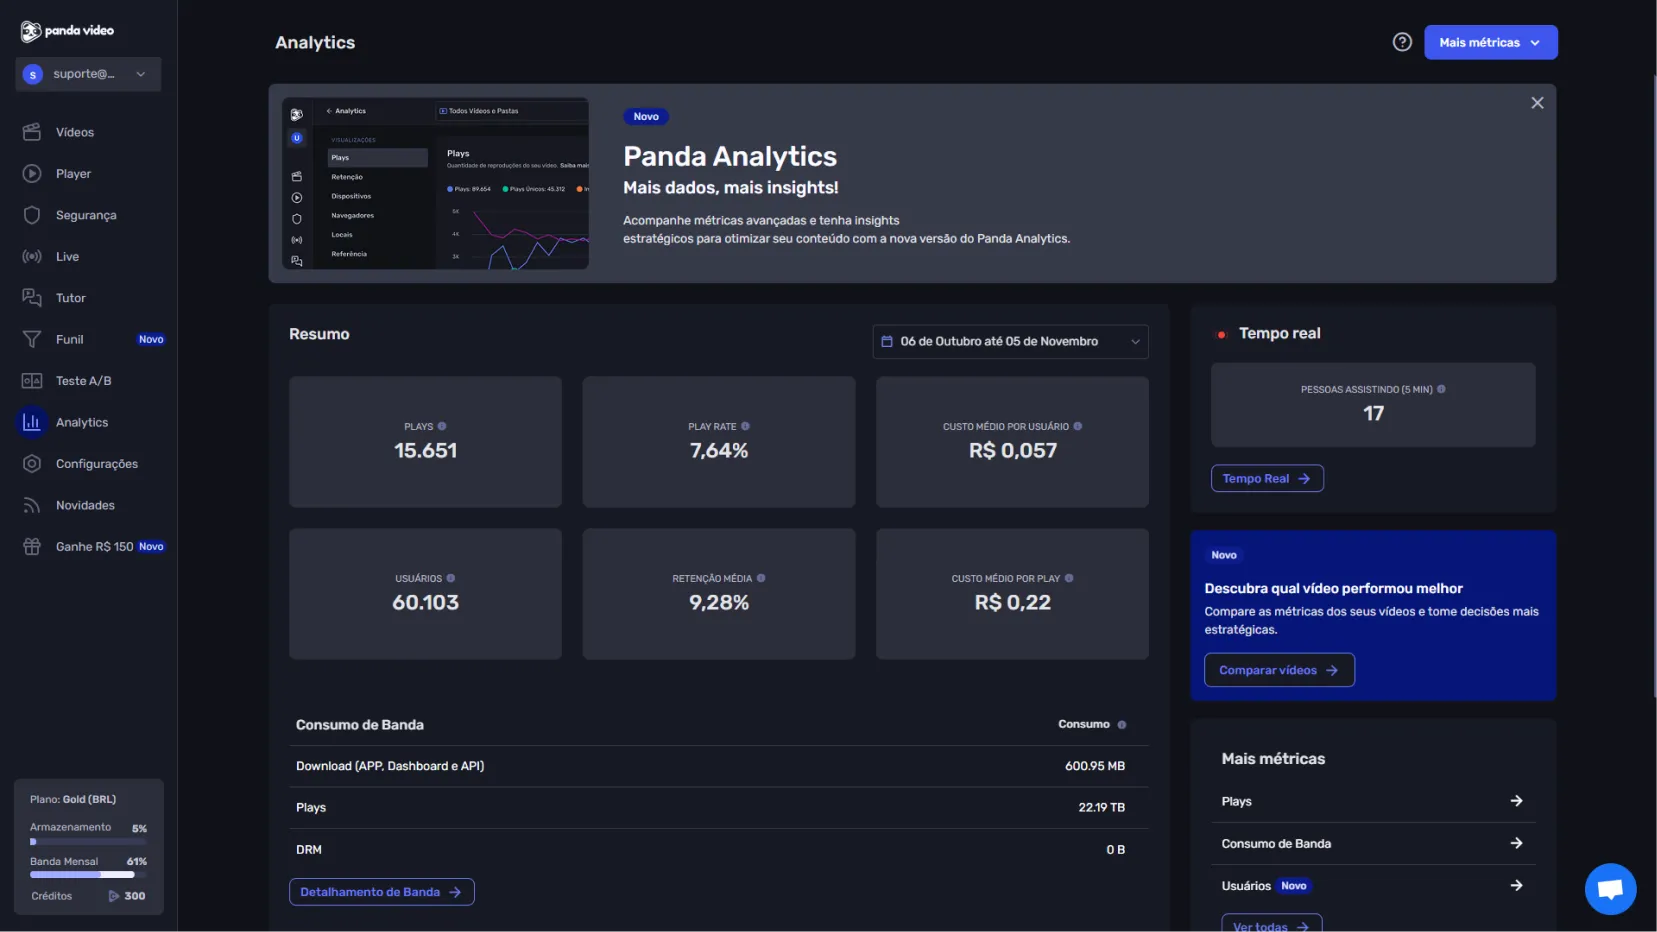The image size is (1657, 932).
Task: Click the Panda Video logo
Action: (67, 31)
